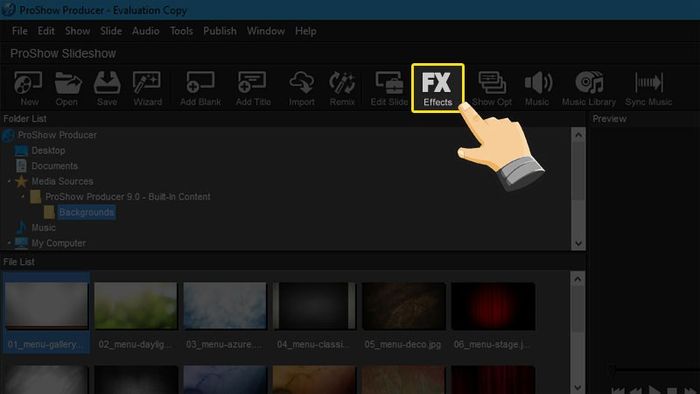The height and width of the screenshot is (394, 700).
Task: Select the 01_menu-gallery thumbnail
Action: 46,306
